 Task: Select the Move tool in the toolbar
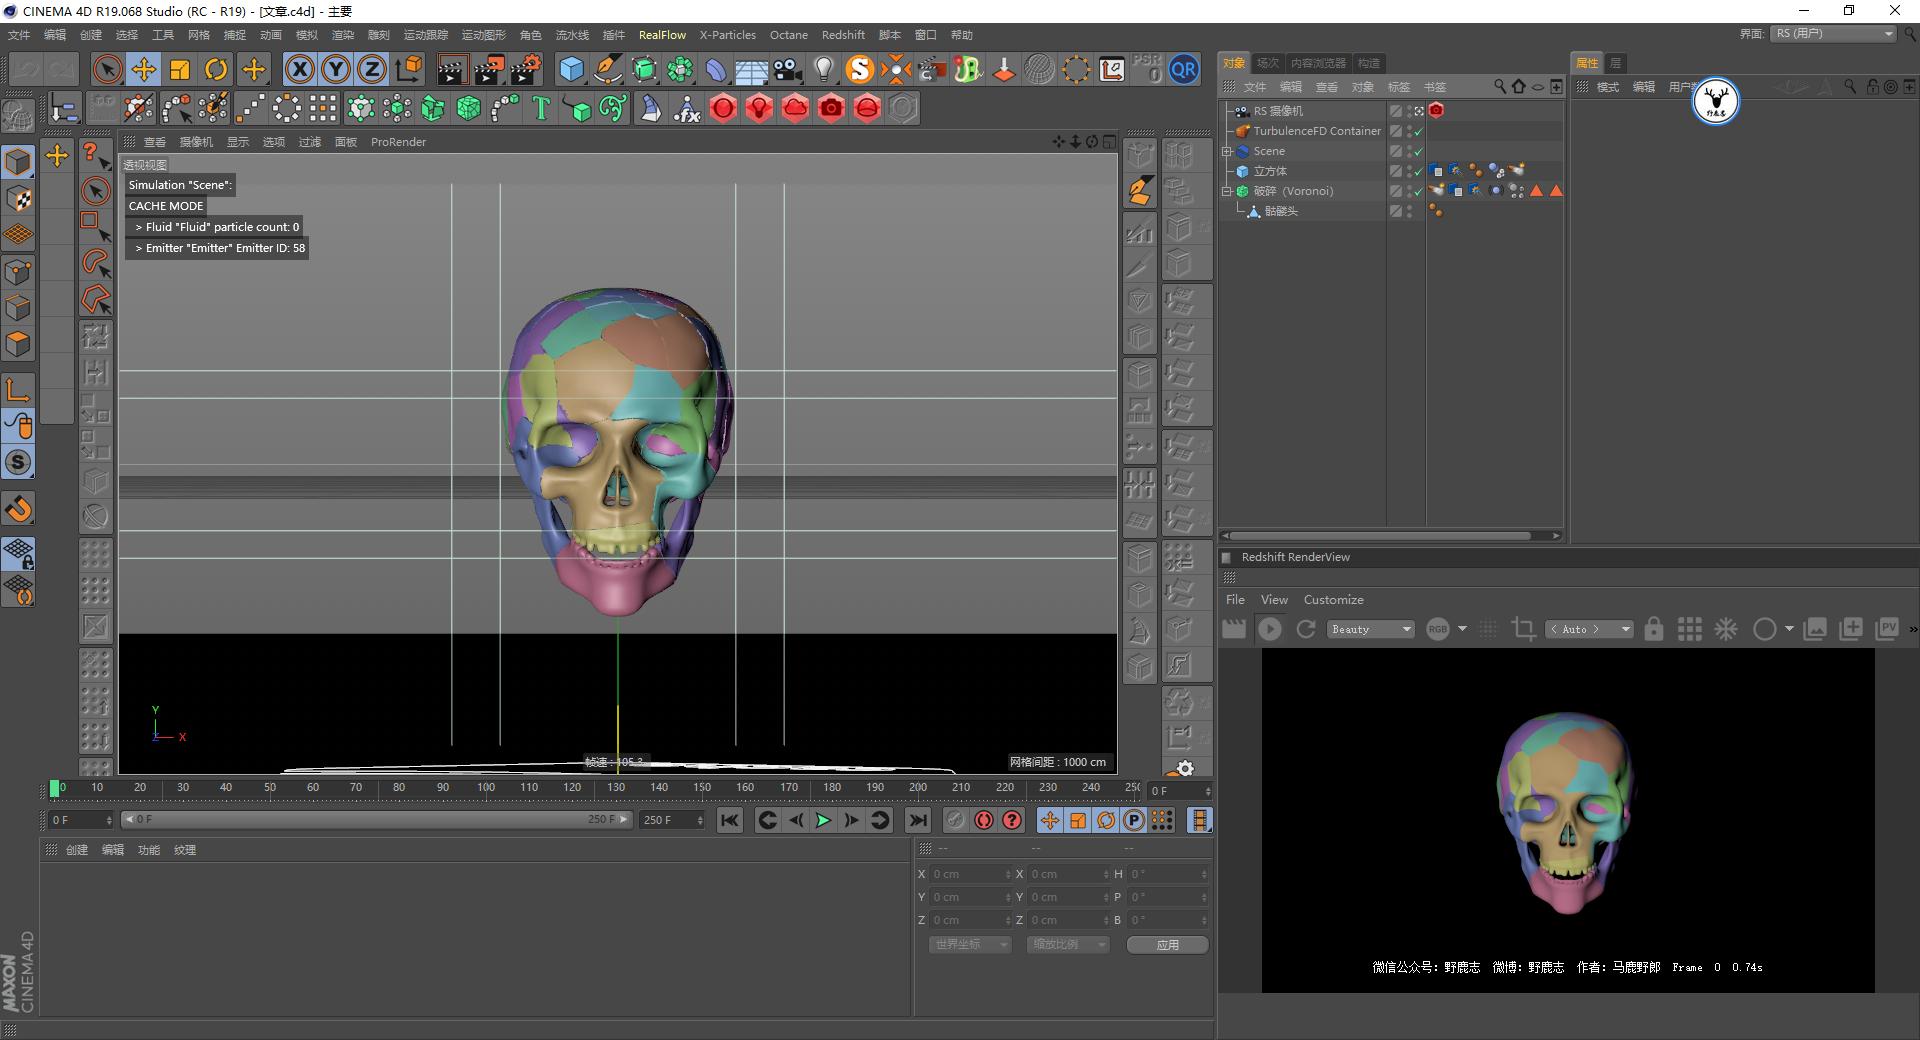[144, 69]
